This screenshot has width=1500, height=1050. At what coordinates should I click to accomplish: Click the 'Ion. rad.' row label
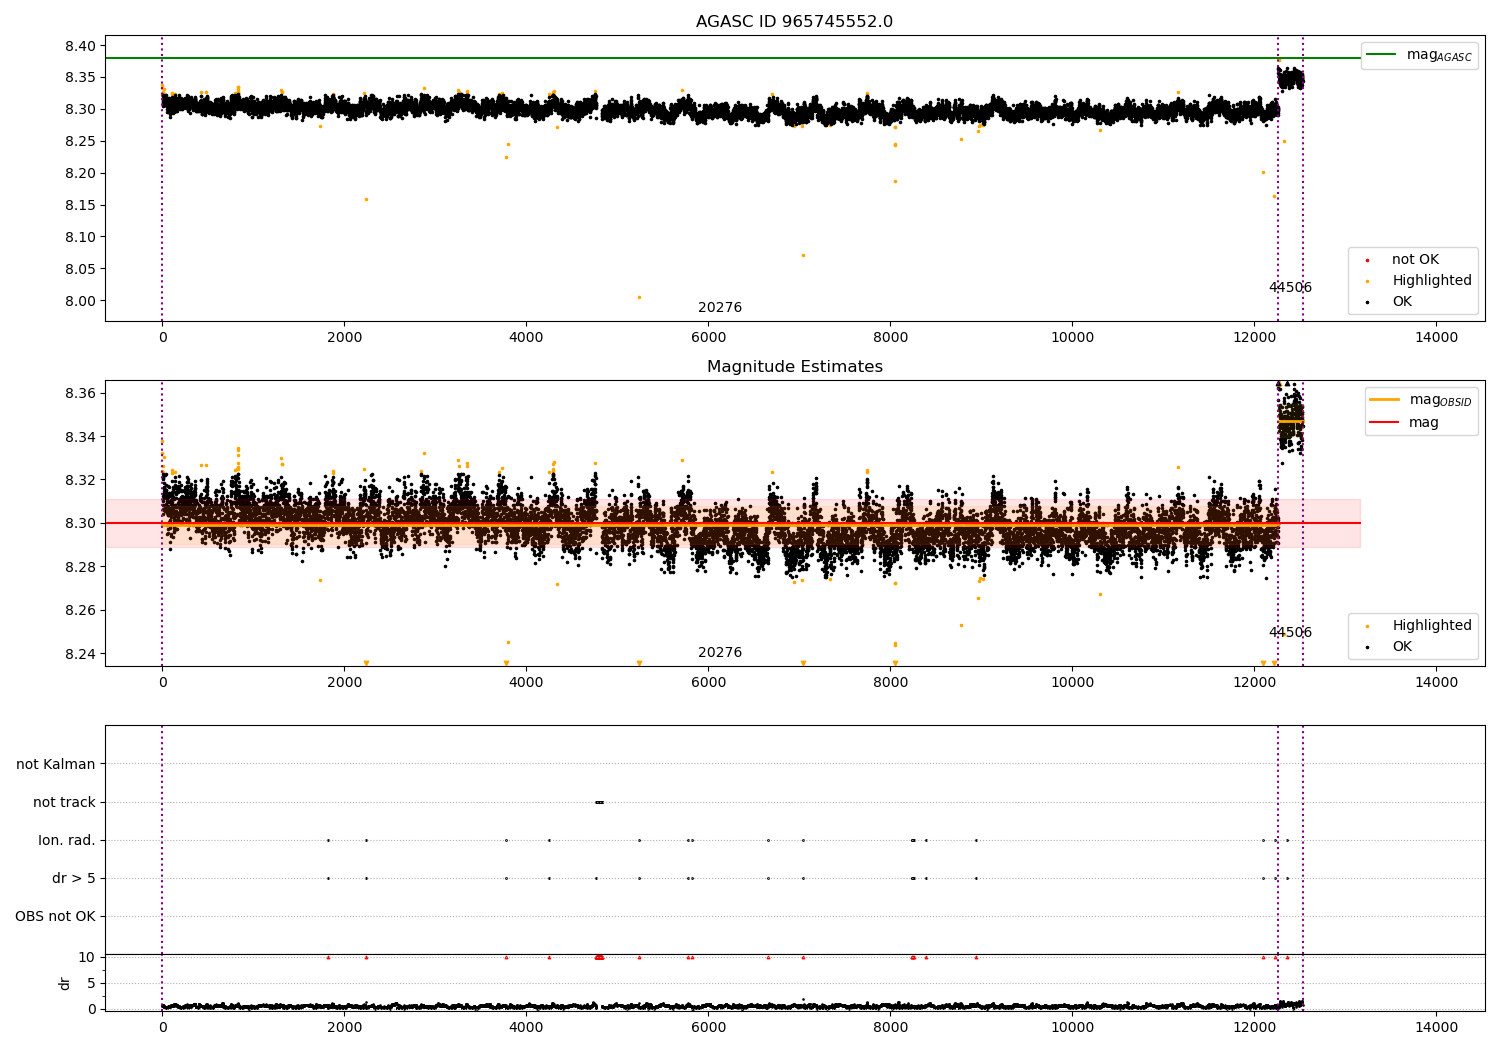click(x=67, y=841)
